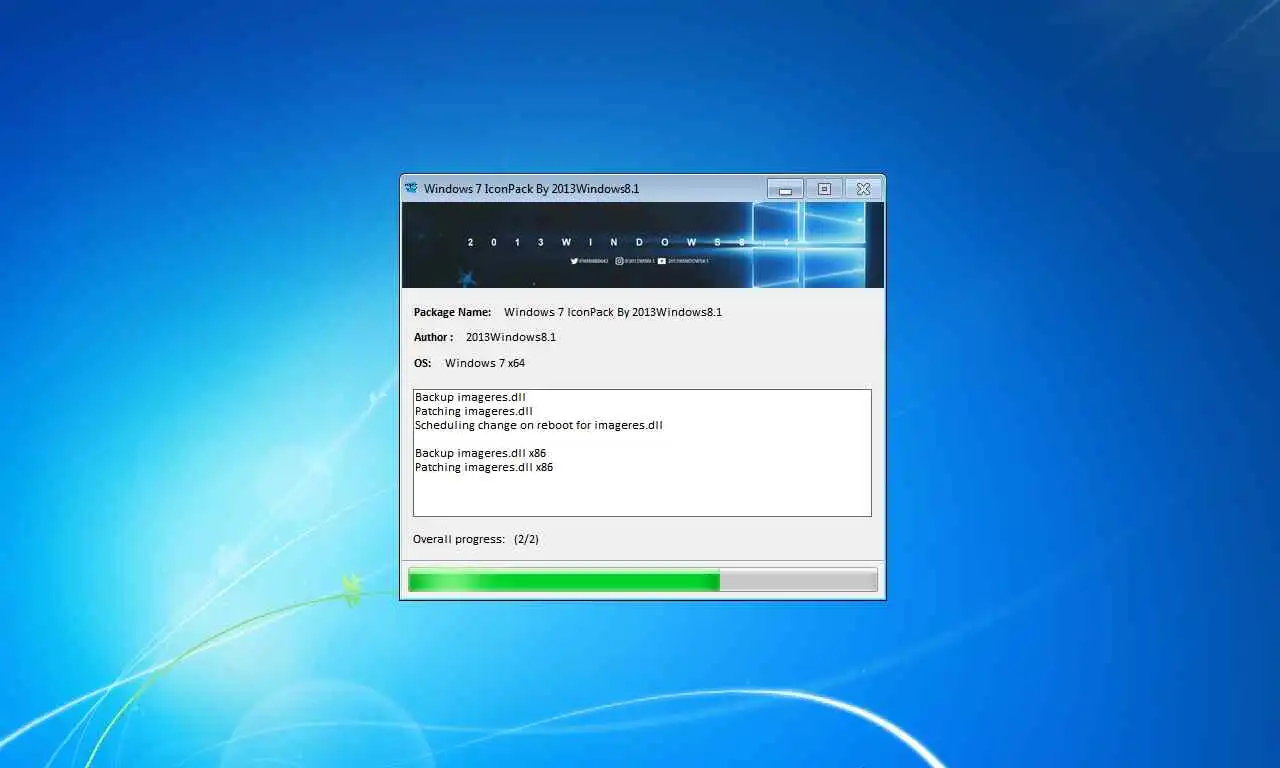Viewport: 1280px width, 768px height.
Task: Click the 2013 WINDOWS 8.1 banner image
Action: tap(643, 245)
